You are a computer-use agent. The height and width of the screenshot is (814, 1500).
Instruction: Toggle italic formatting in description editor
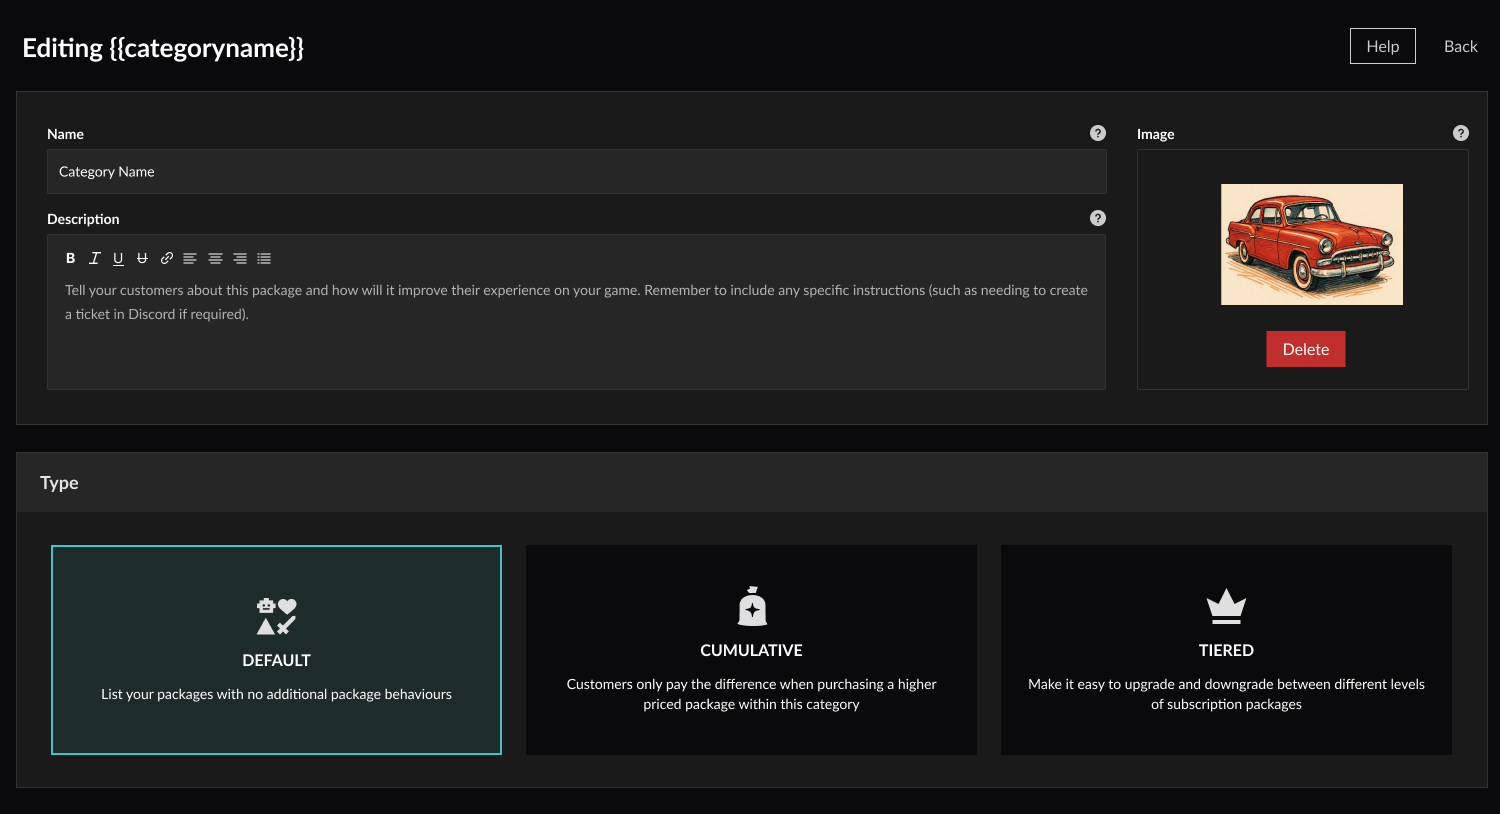pos(94,258)
